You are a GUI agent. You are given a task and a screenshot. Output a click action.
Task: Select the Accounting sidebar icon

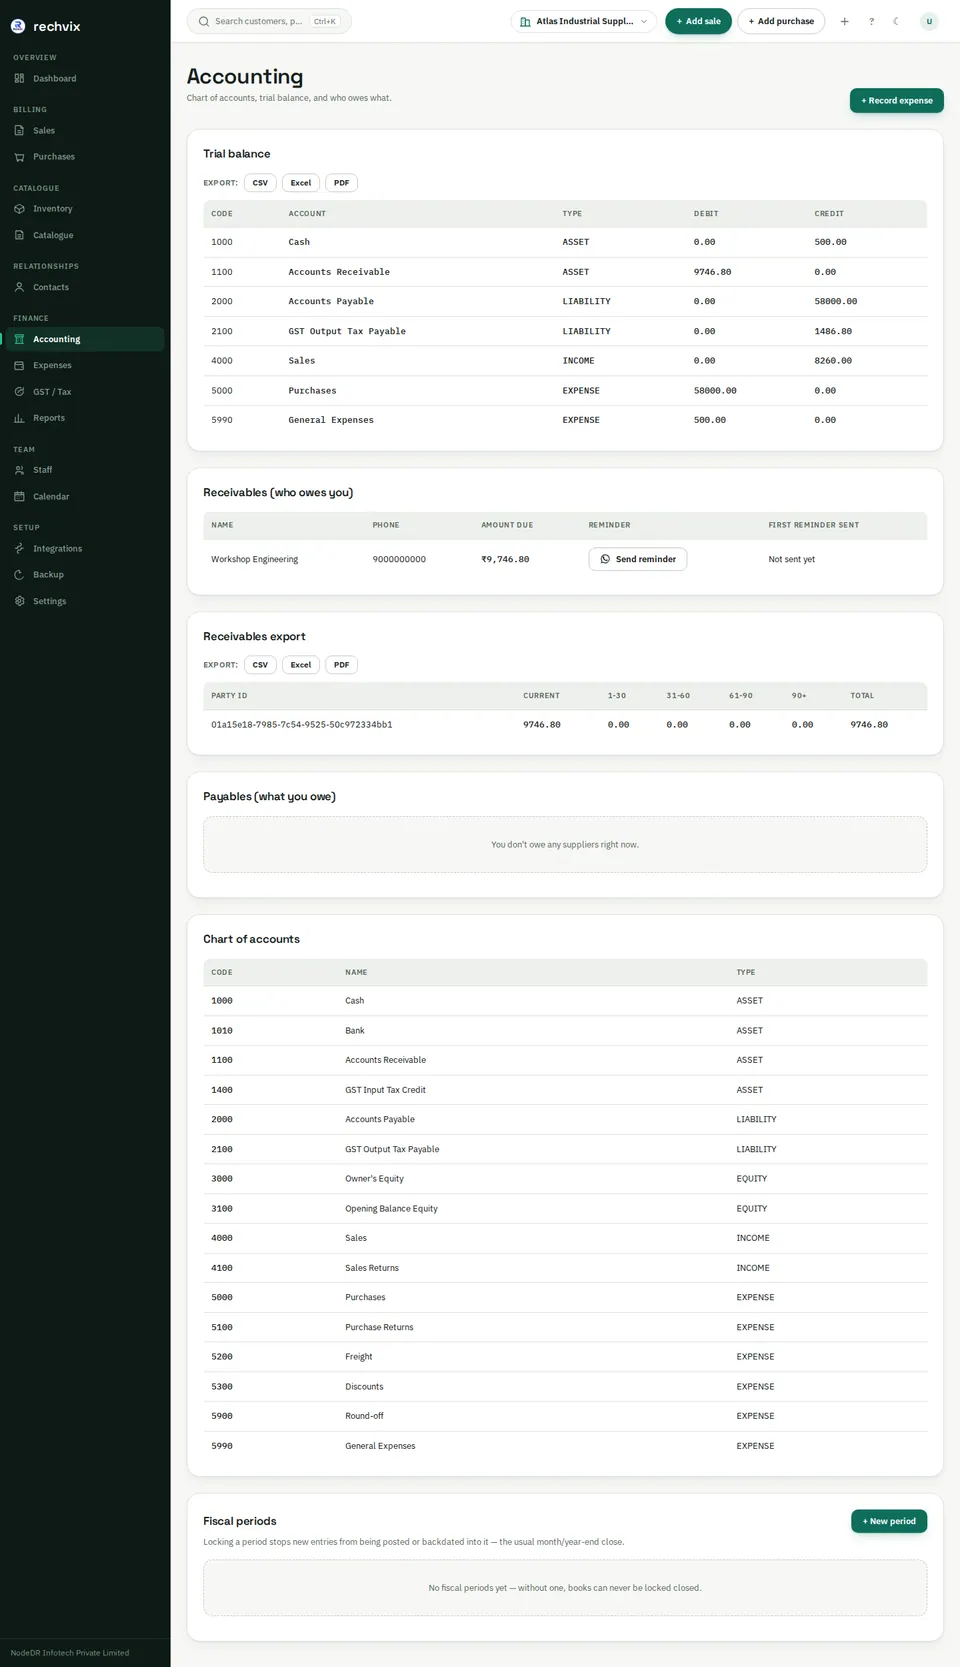(19, 339)
